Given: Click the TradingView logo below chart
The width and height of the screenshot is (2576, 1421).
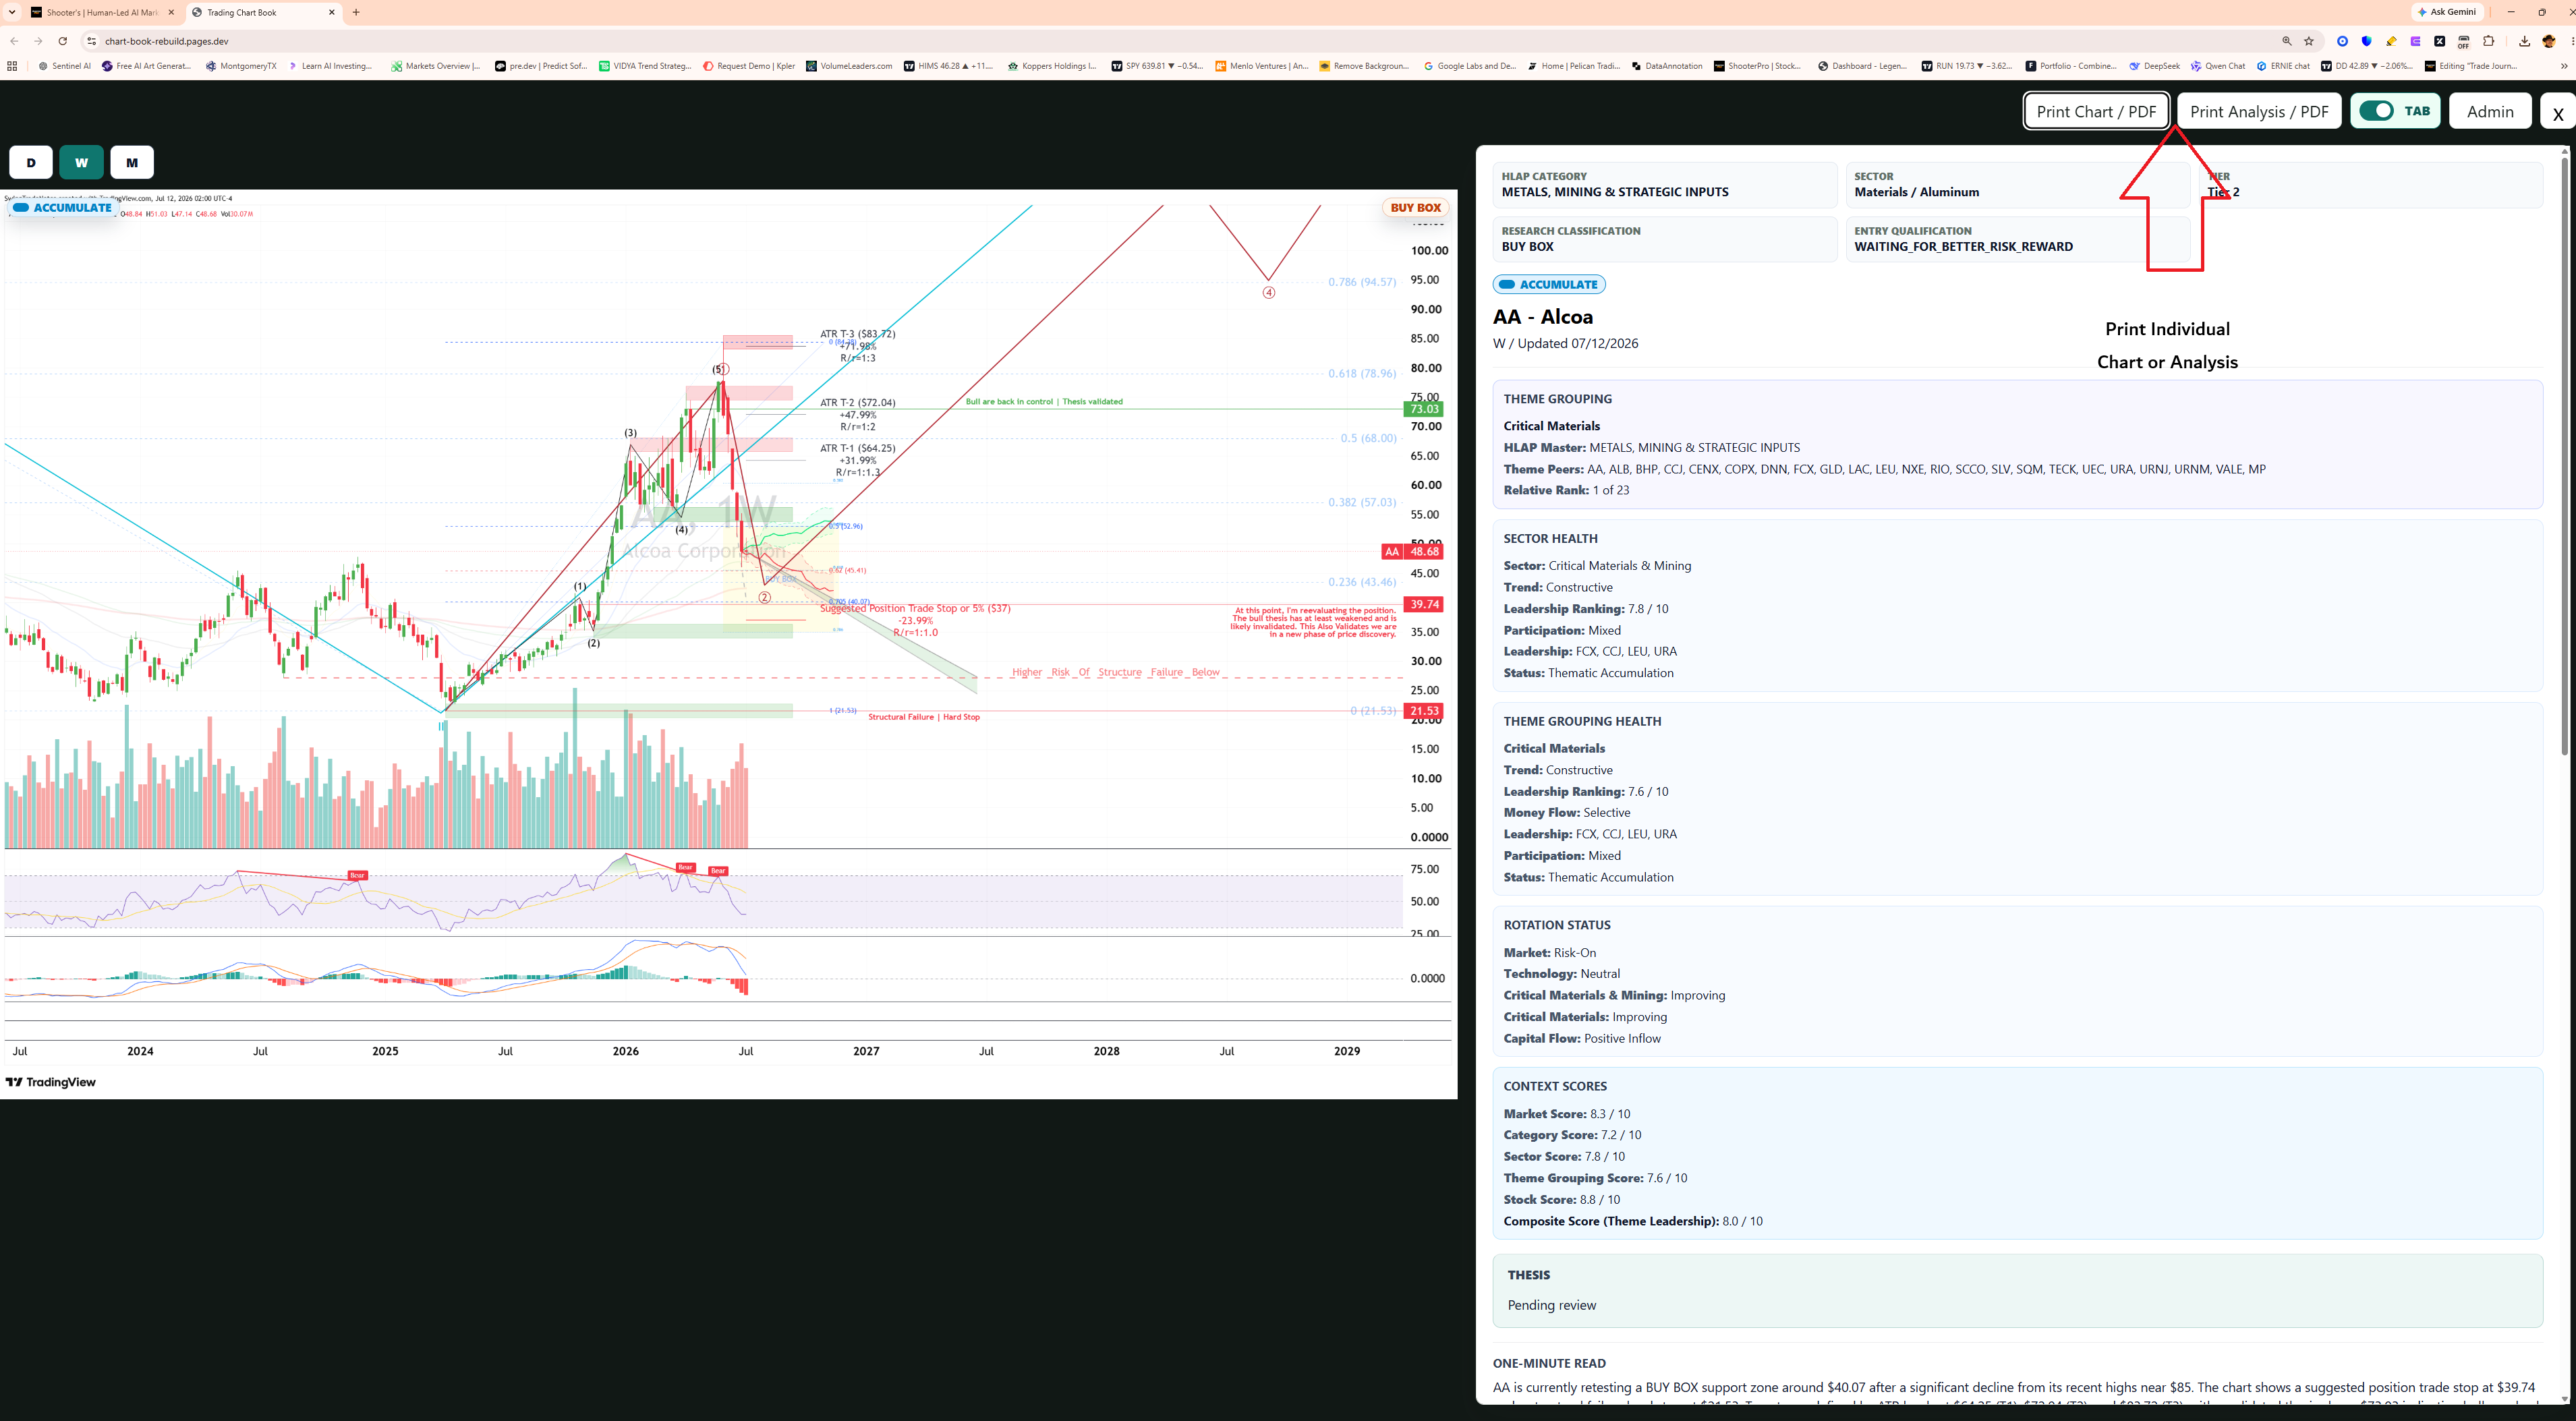Looking at the screenshot, I should 51,1082.
